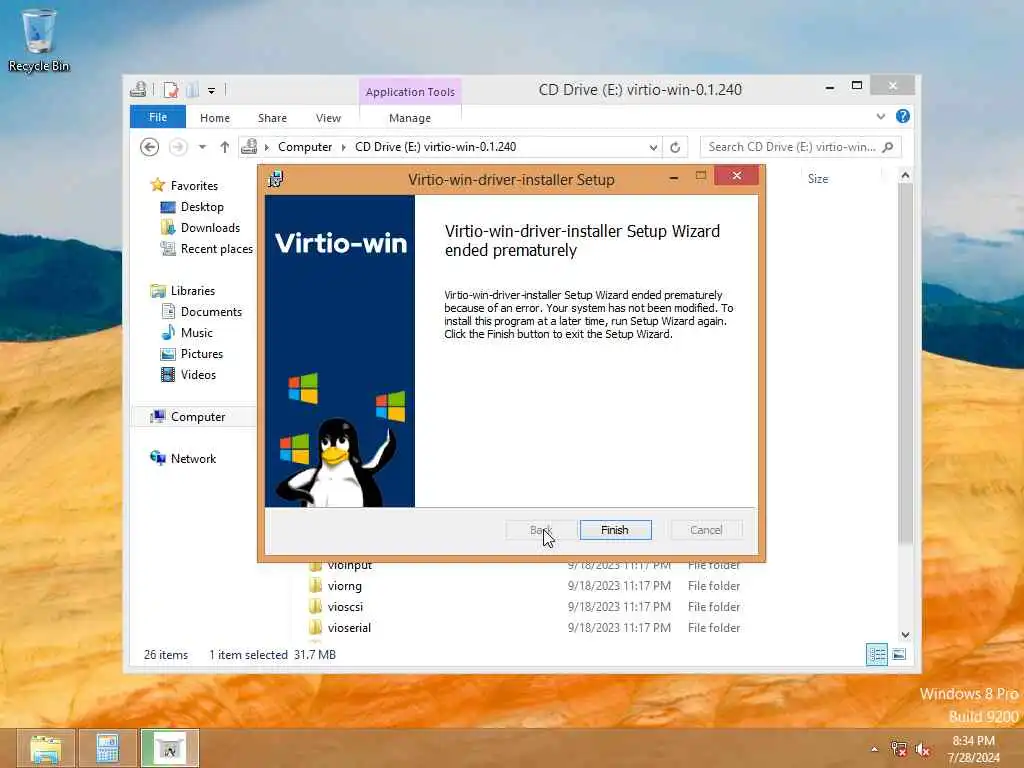Image resolution: width=1024 pixels, height=768 pixels.
Task: Select Favorites in the navigation pane
Action: tap(193, 185)
